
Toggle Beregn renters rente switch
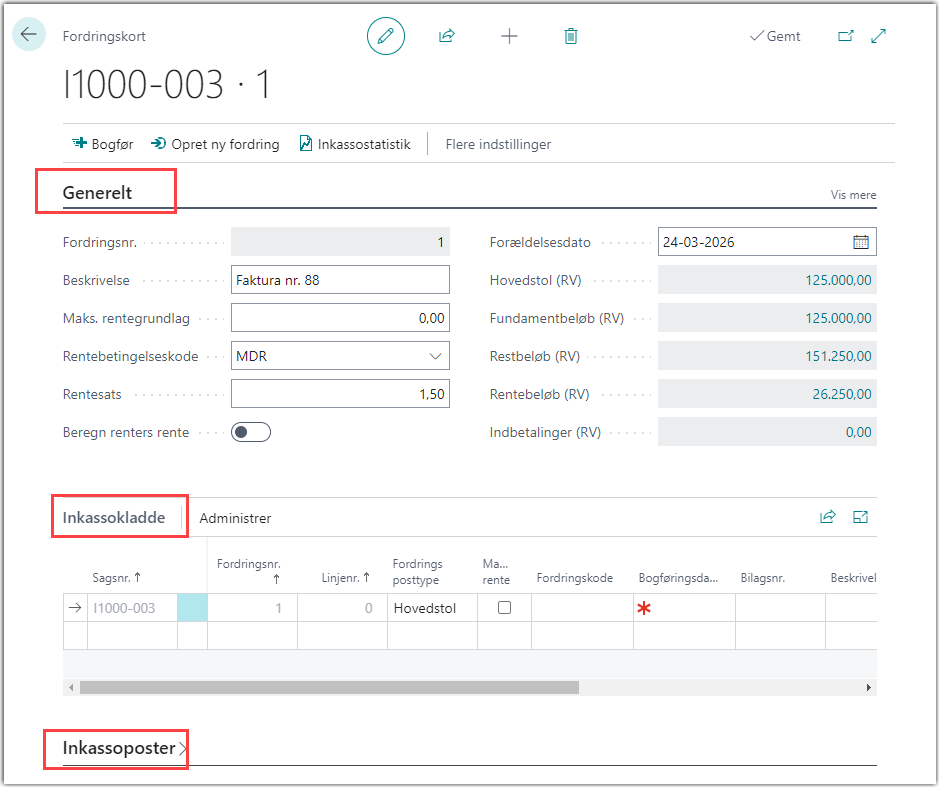251,432
